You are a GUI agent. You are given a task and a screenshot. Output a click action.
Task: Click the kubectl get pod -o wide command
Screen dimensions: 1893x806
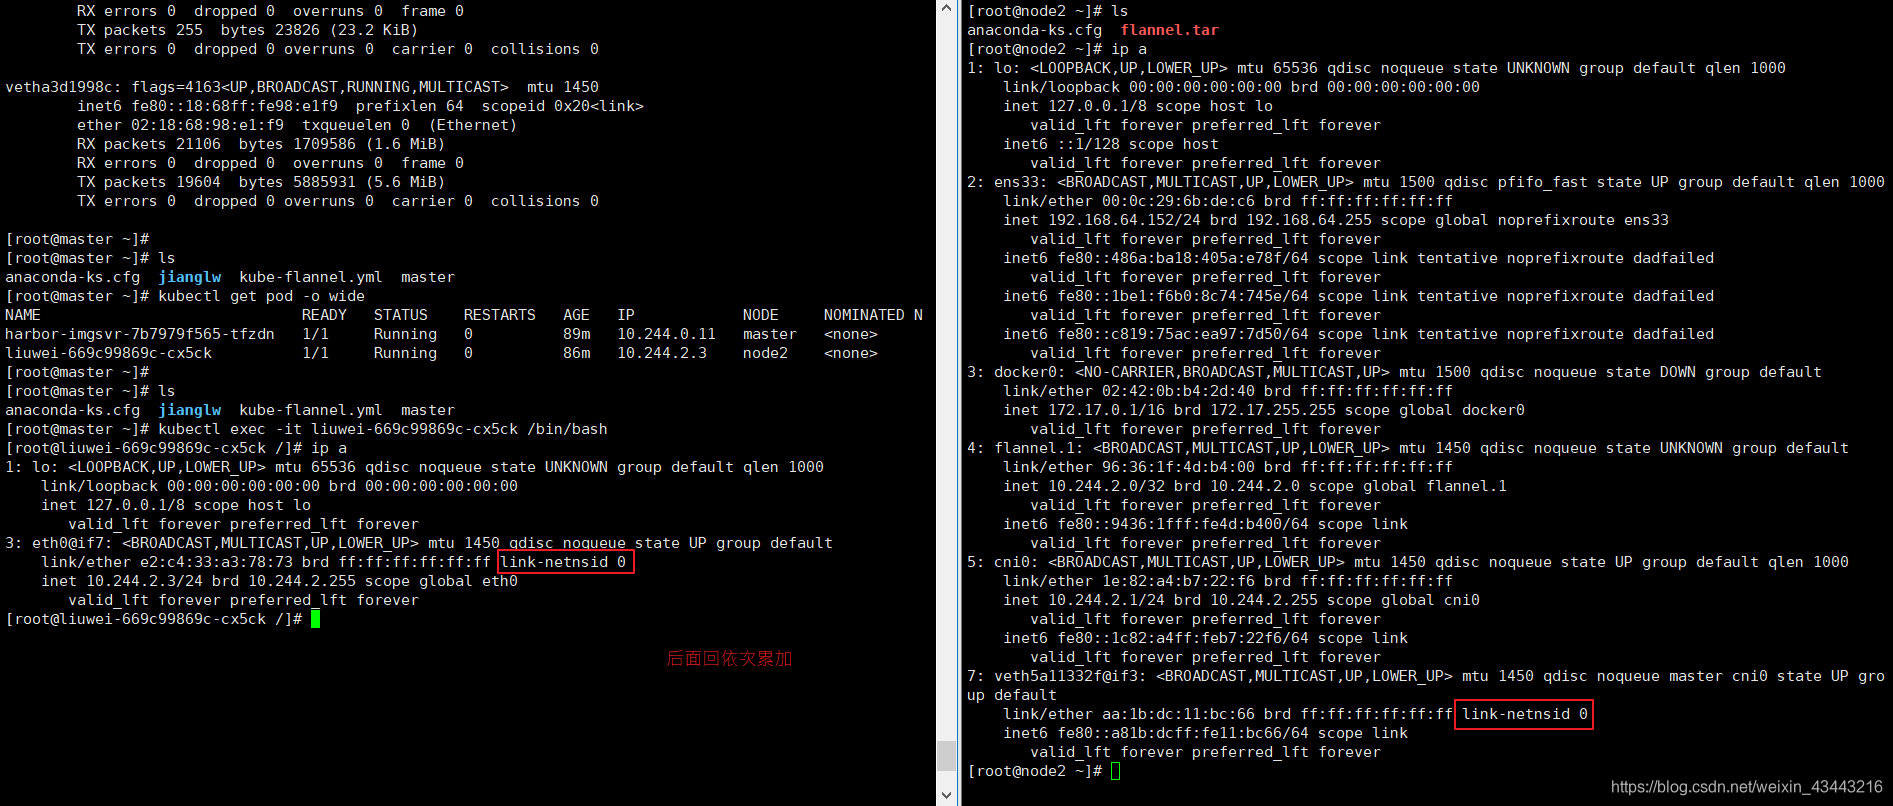coord(261,296)
